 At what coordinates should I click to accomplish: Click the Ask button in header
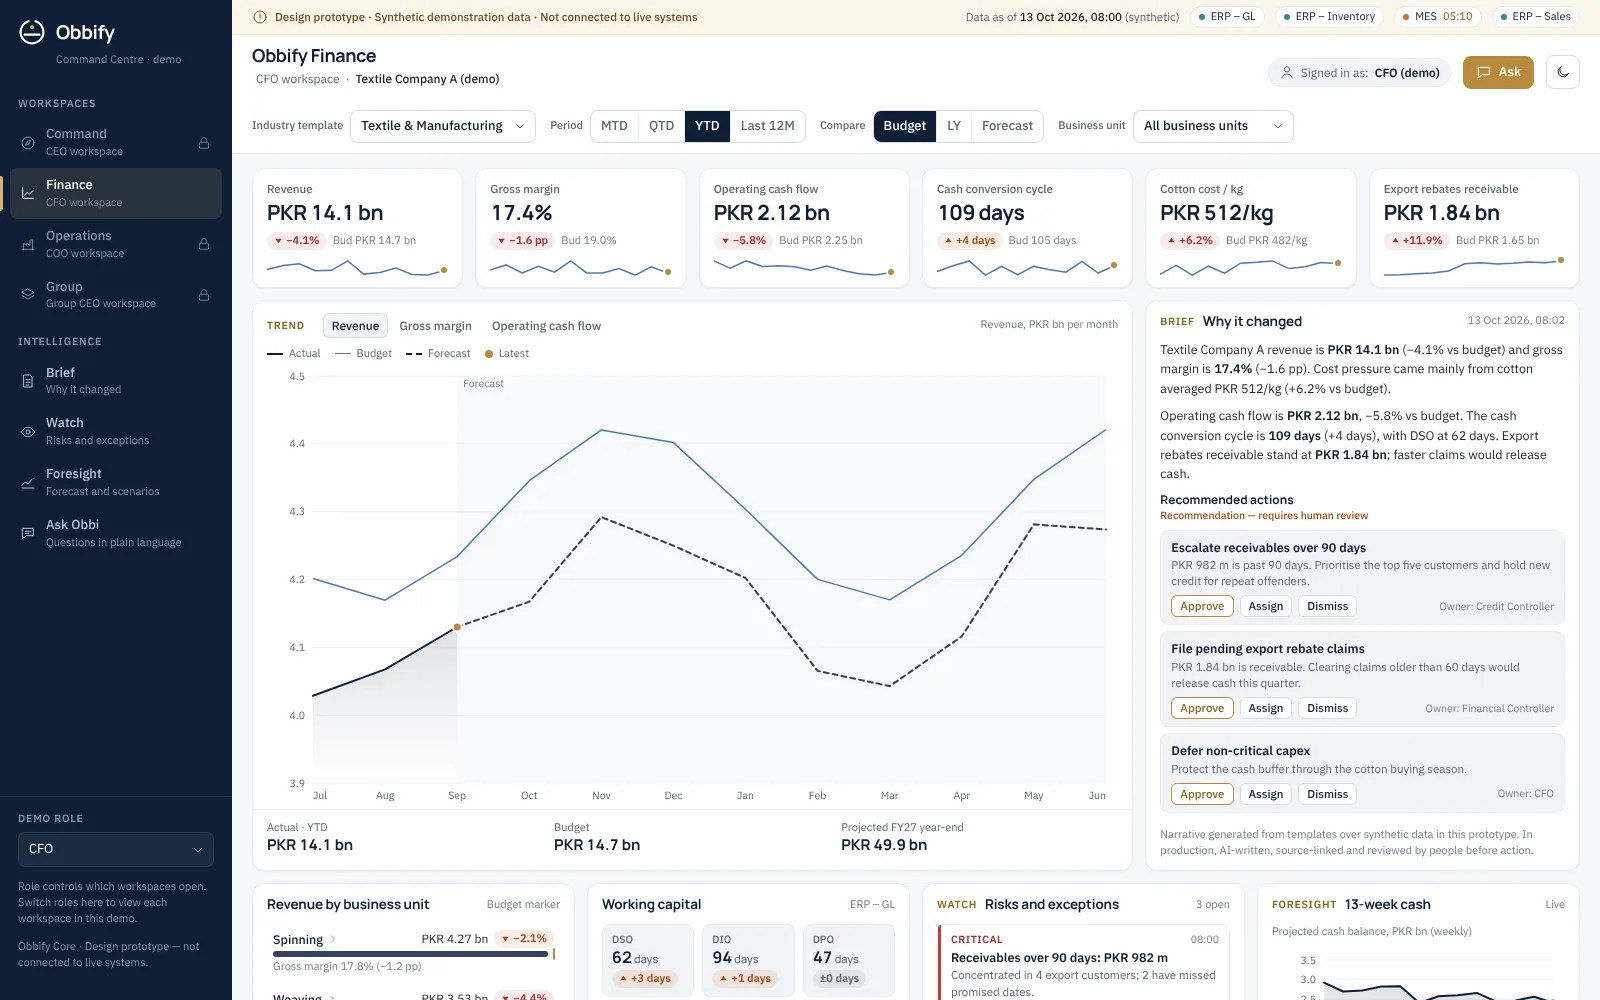coord(1498,72)
